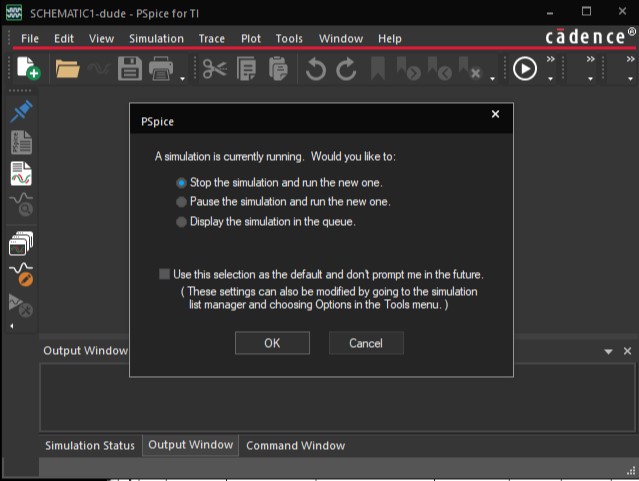
Task: Show hidden buttons of the rightmost toolbar chevron
Action: click(x=630, y=59)
